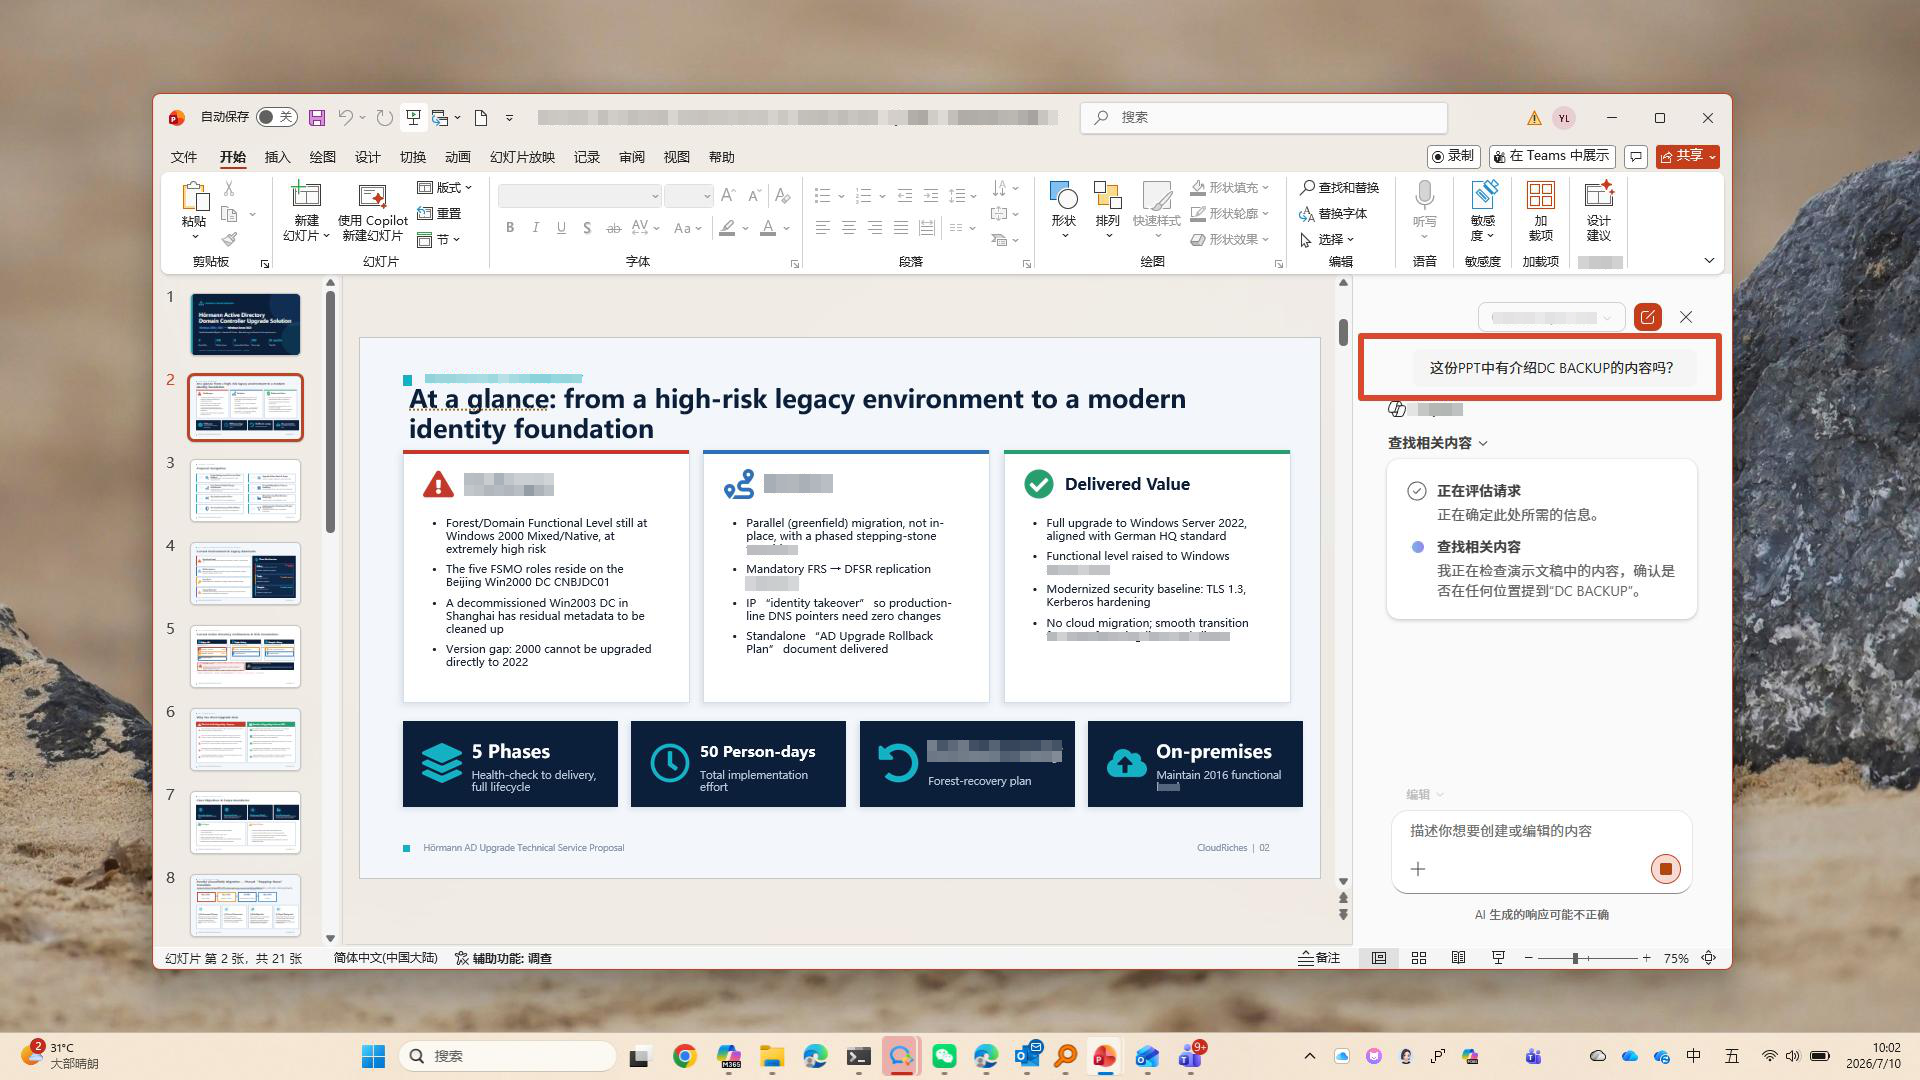The width and height of the screenshot is (1920, 1080).
Task: Toggle Normal view button
Action: click(1378, 958)
